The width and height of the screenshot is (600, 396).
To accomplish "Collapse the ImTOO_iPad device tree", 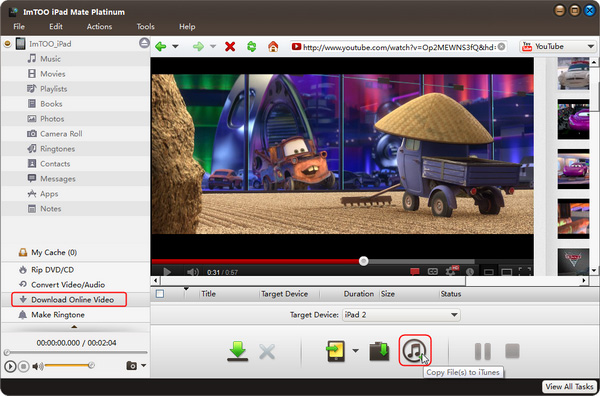I will [x=7, y=44].
